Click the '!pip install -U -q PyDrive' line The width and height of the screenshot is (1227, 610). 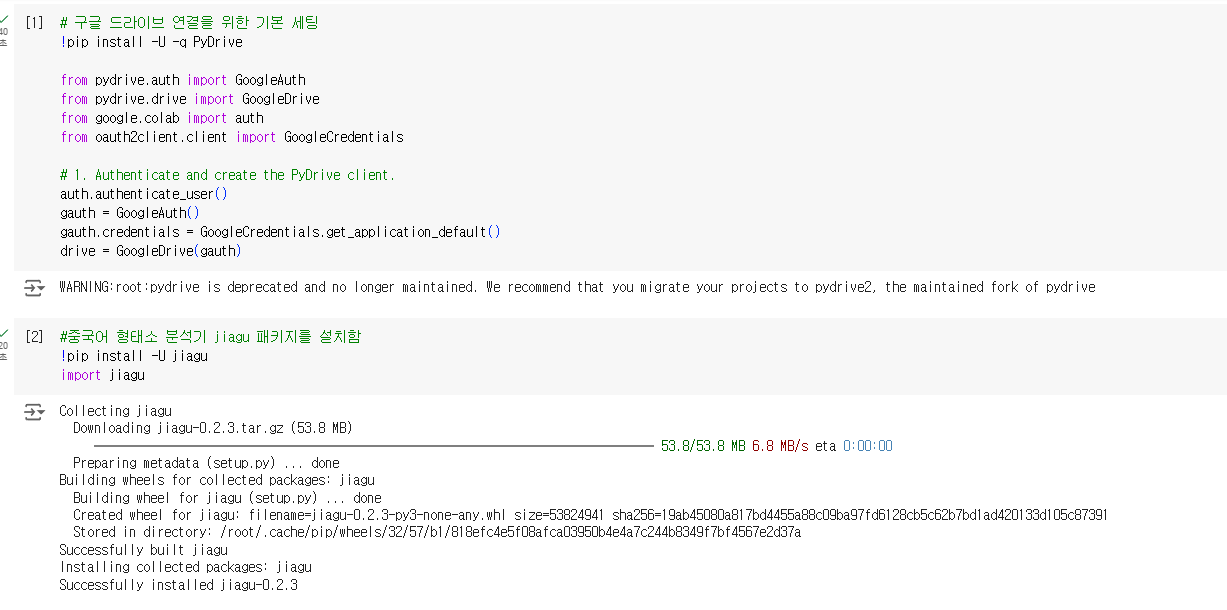click(x=151, y=42)
